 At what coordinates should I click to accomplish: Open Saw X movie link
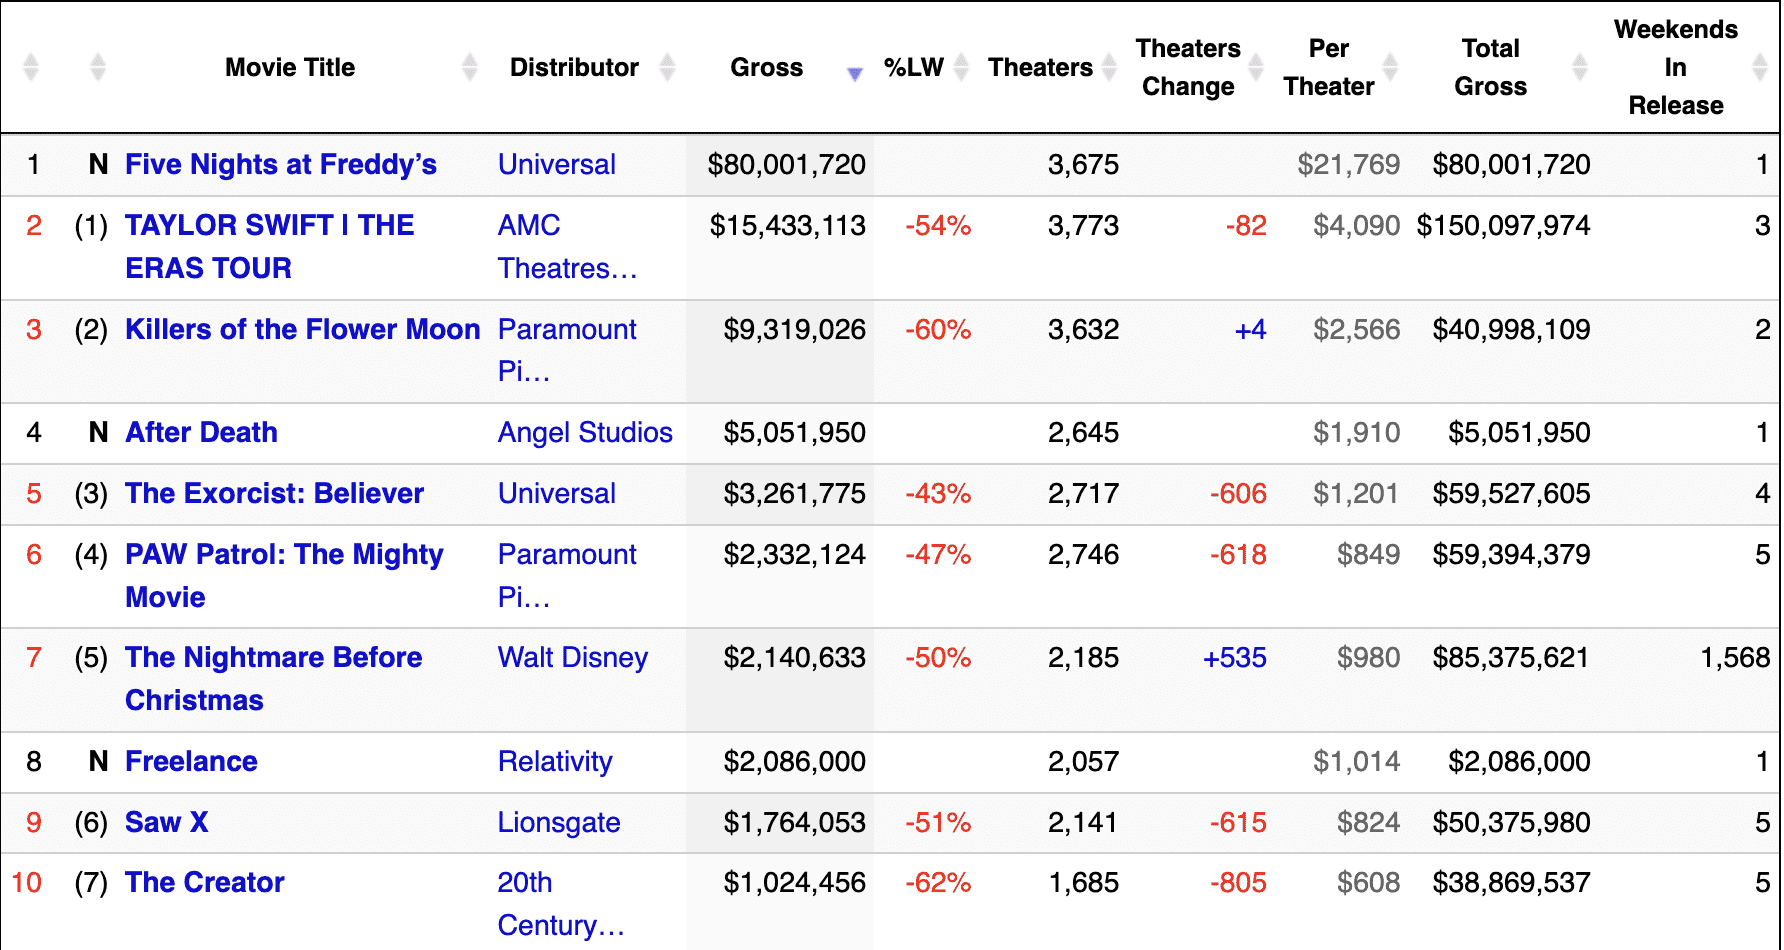tap(166, 822)
